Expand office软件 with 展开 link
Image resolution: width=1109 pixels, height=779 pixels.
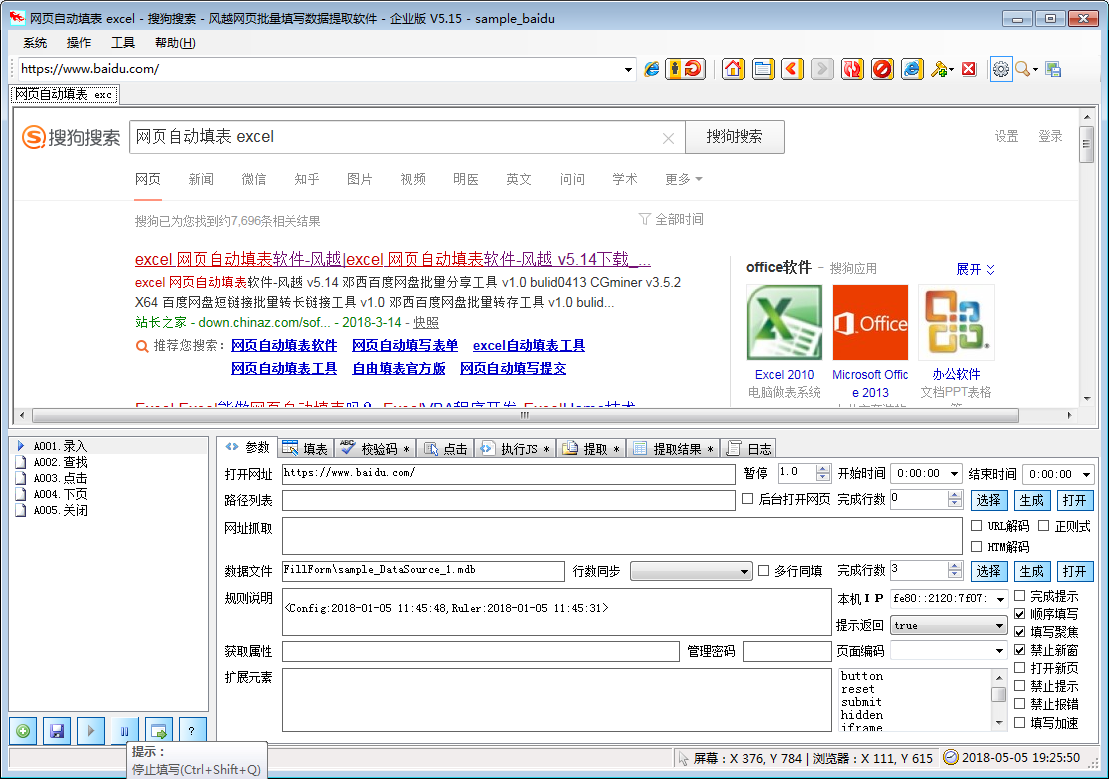(x=975, y=270)
